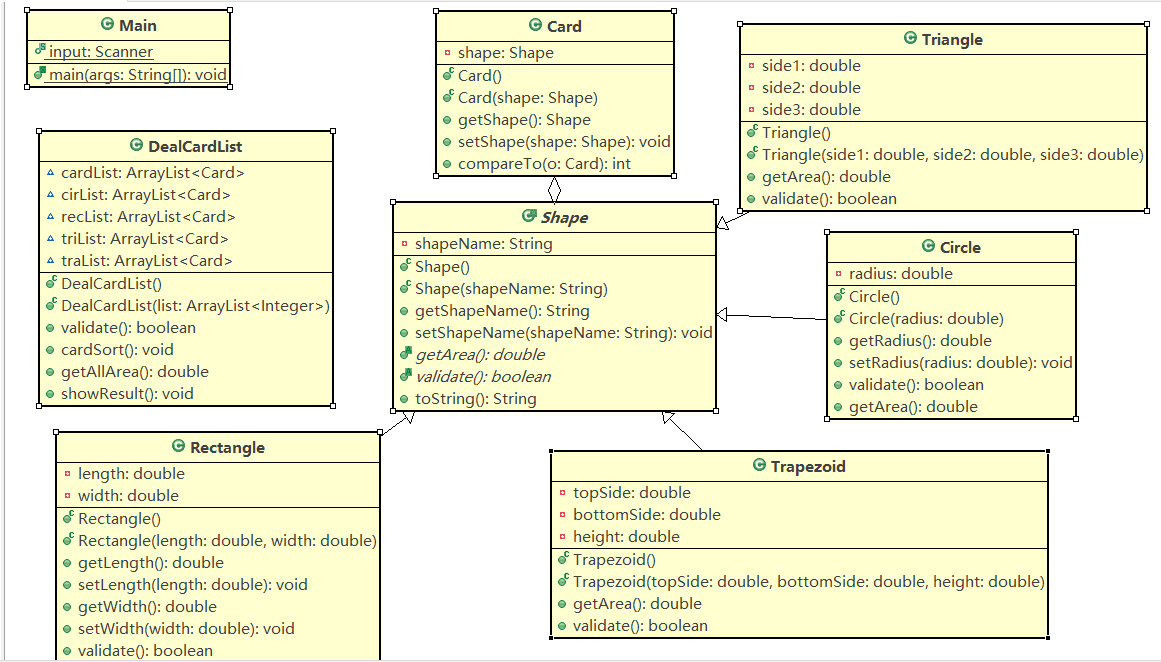Select the abstract class icon beside Shape

(529, 215)
